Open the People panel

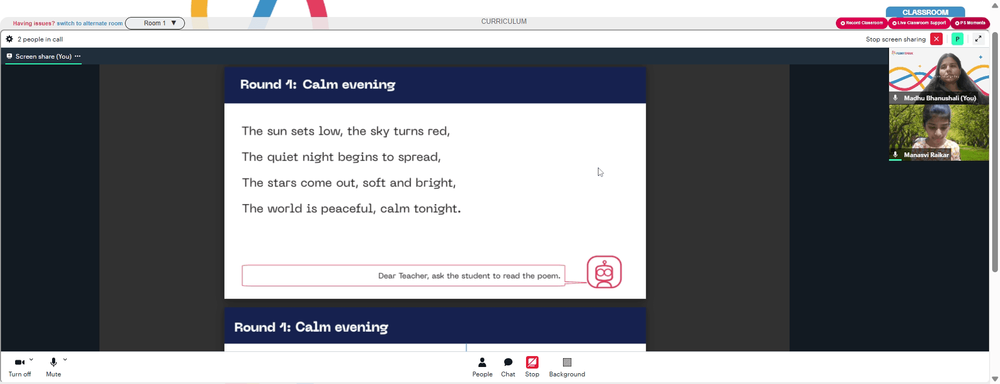(x=482, y=367)
